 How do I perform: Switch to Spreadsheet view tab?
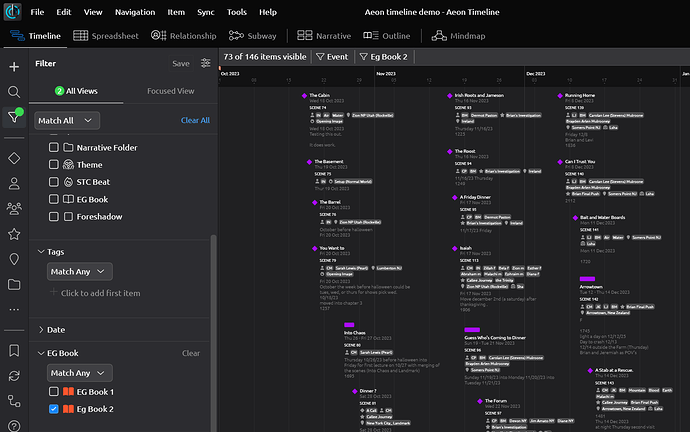(x=106, y=36)
